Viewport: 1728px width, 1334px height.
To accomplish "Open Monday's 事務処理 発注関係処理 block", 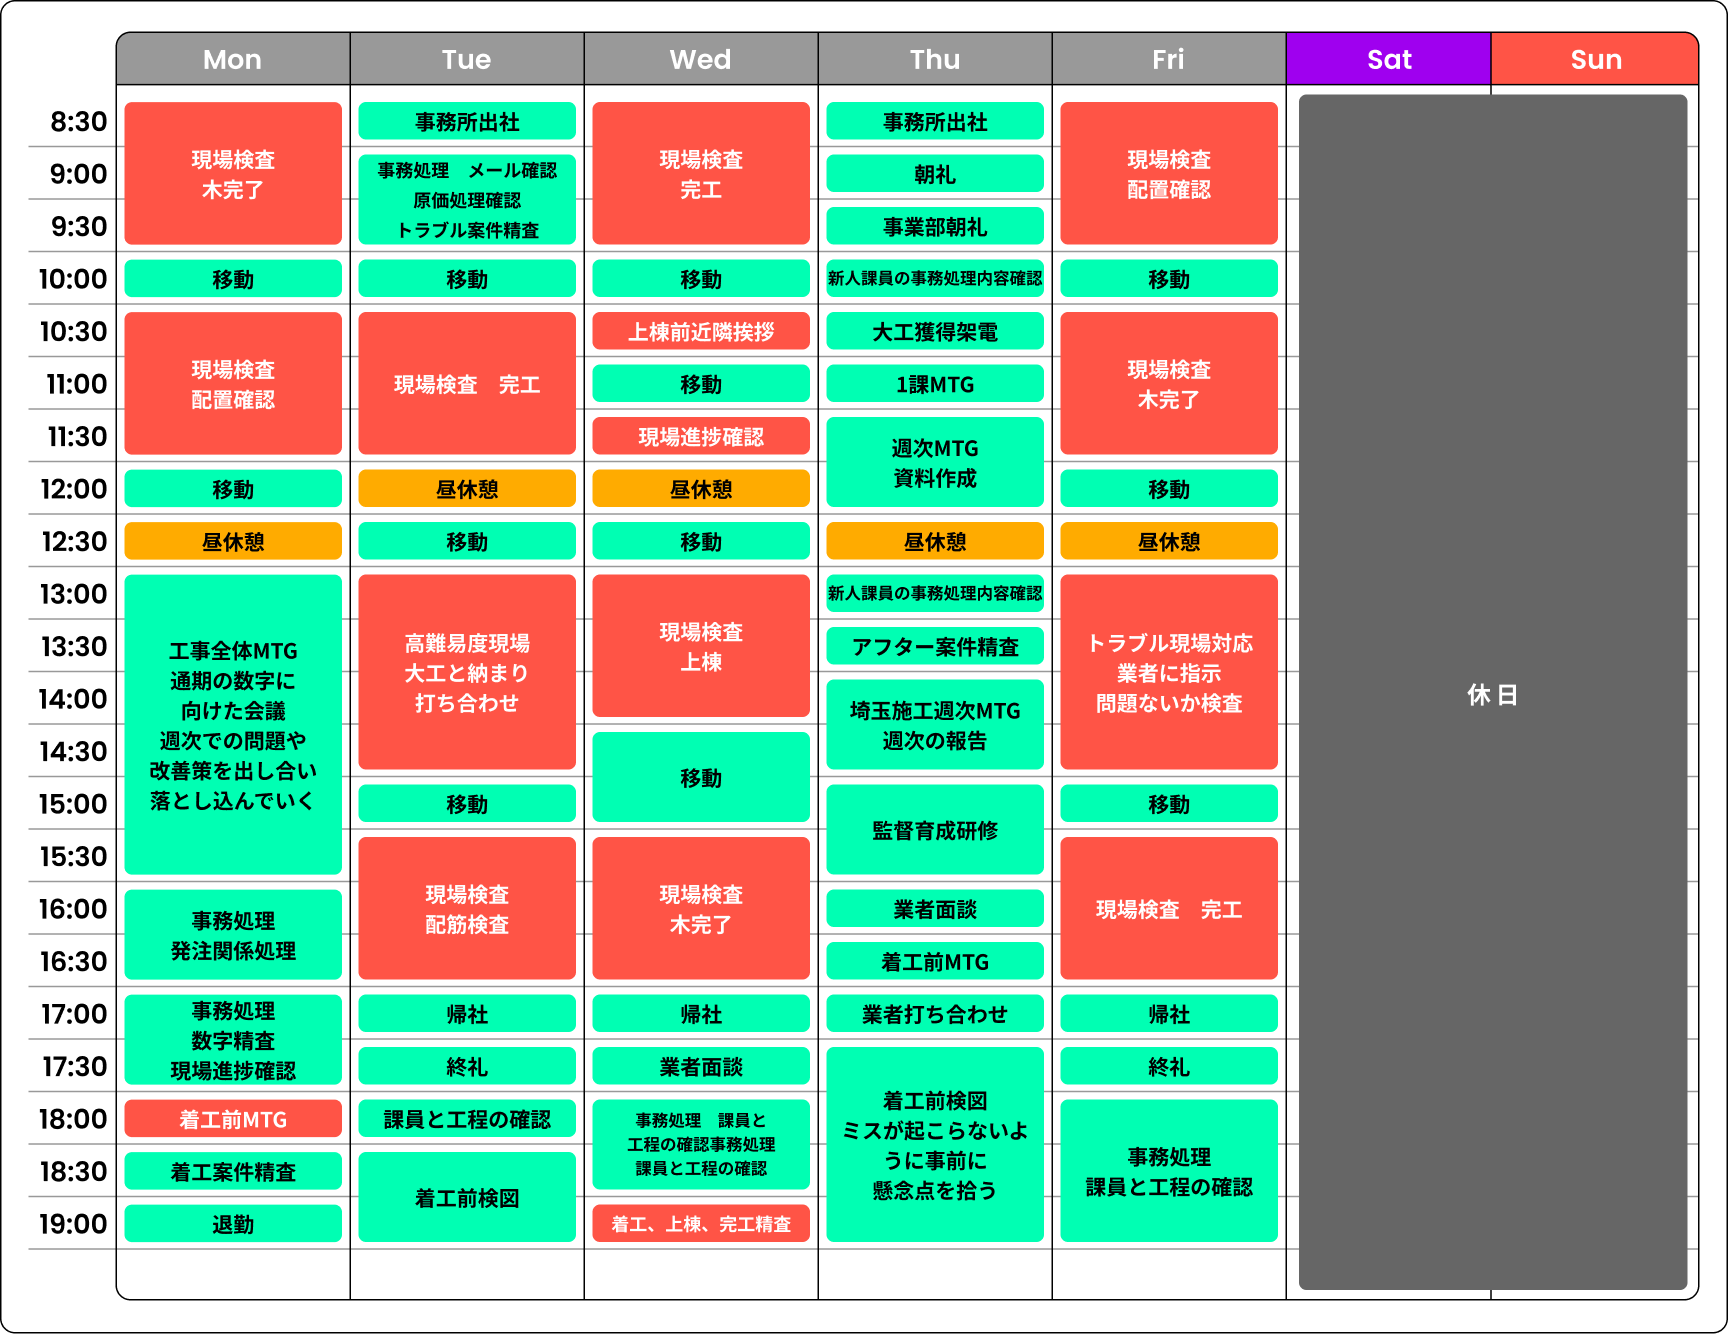I will 233,934.
